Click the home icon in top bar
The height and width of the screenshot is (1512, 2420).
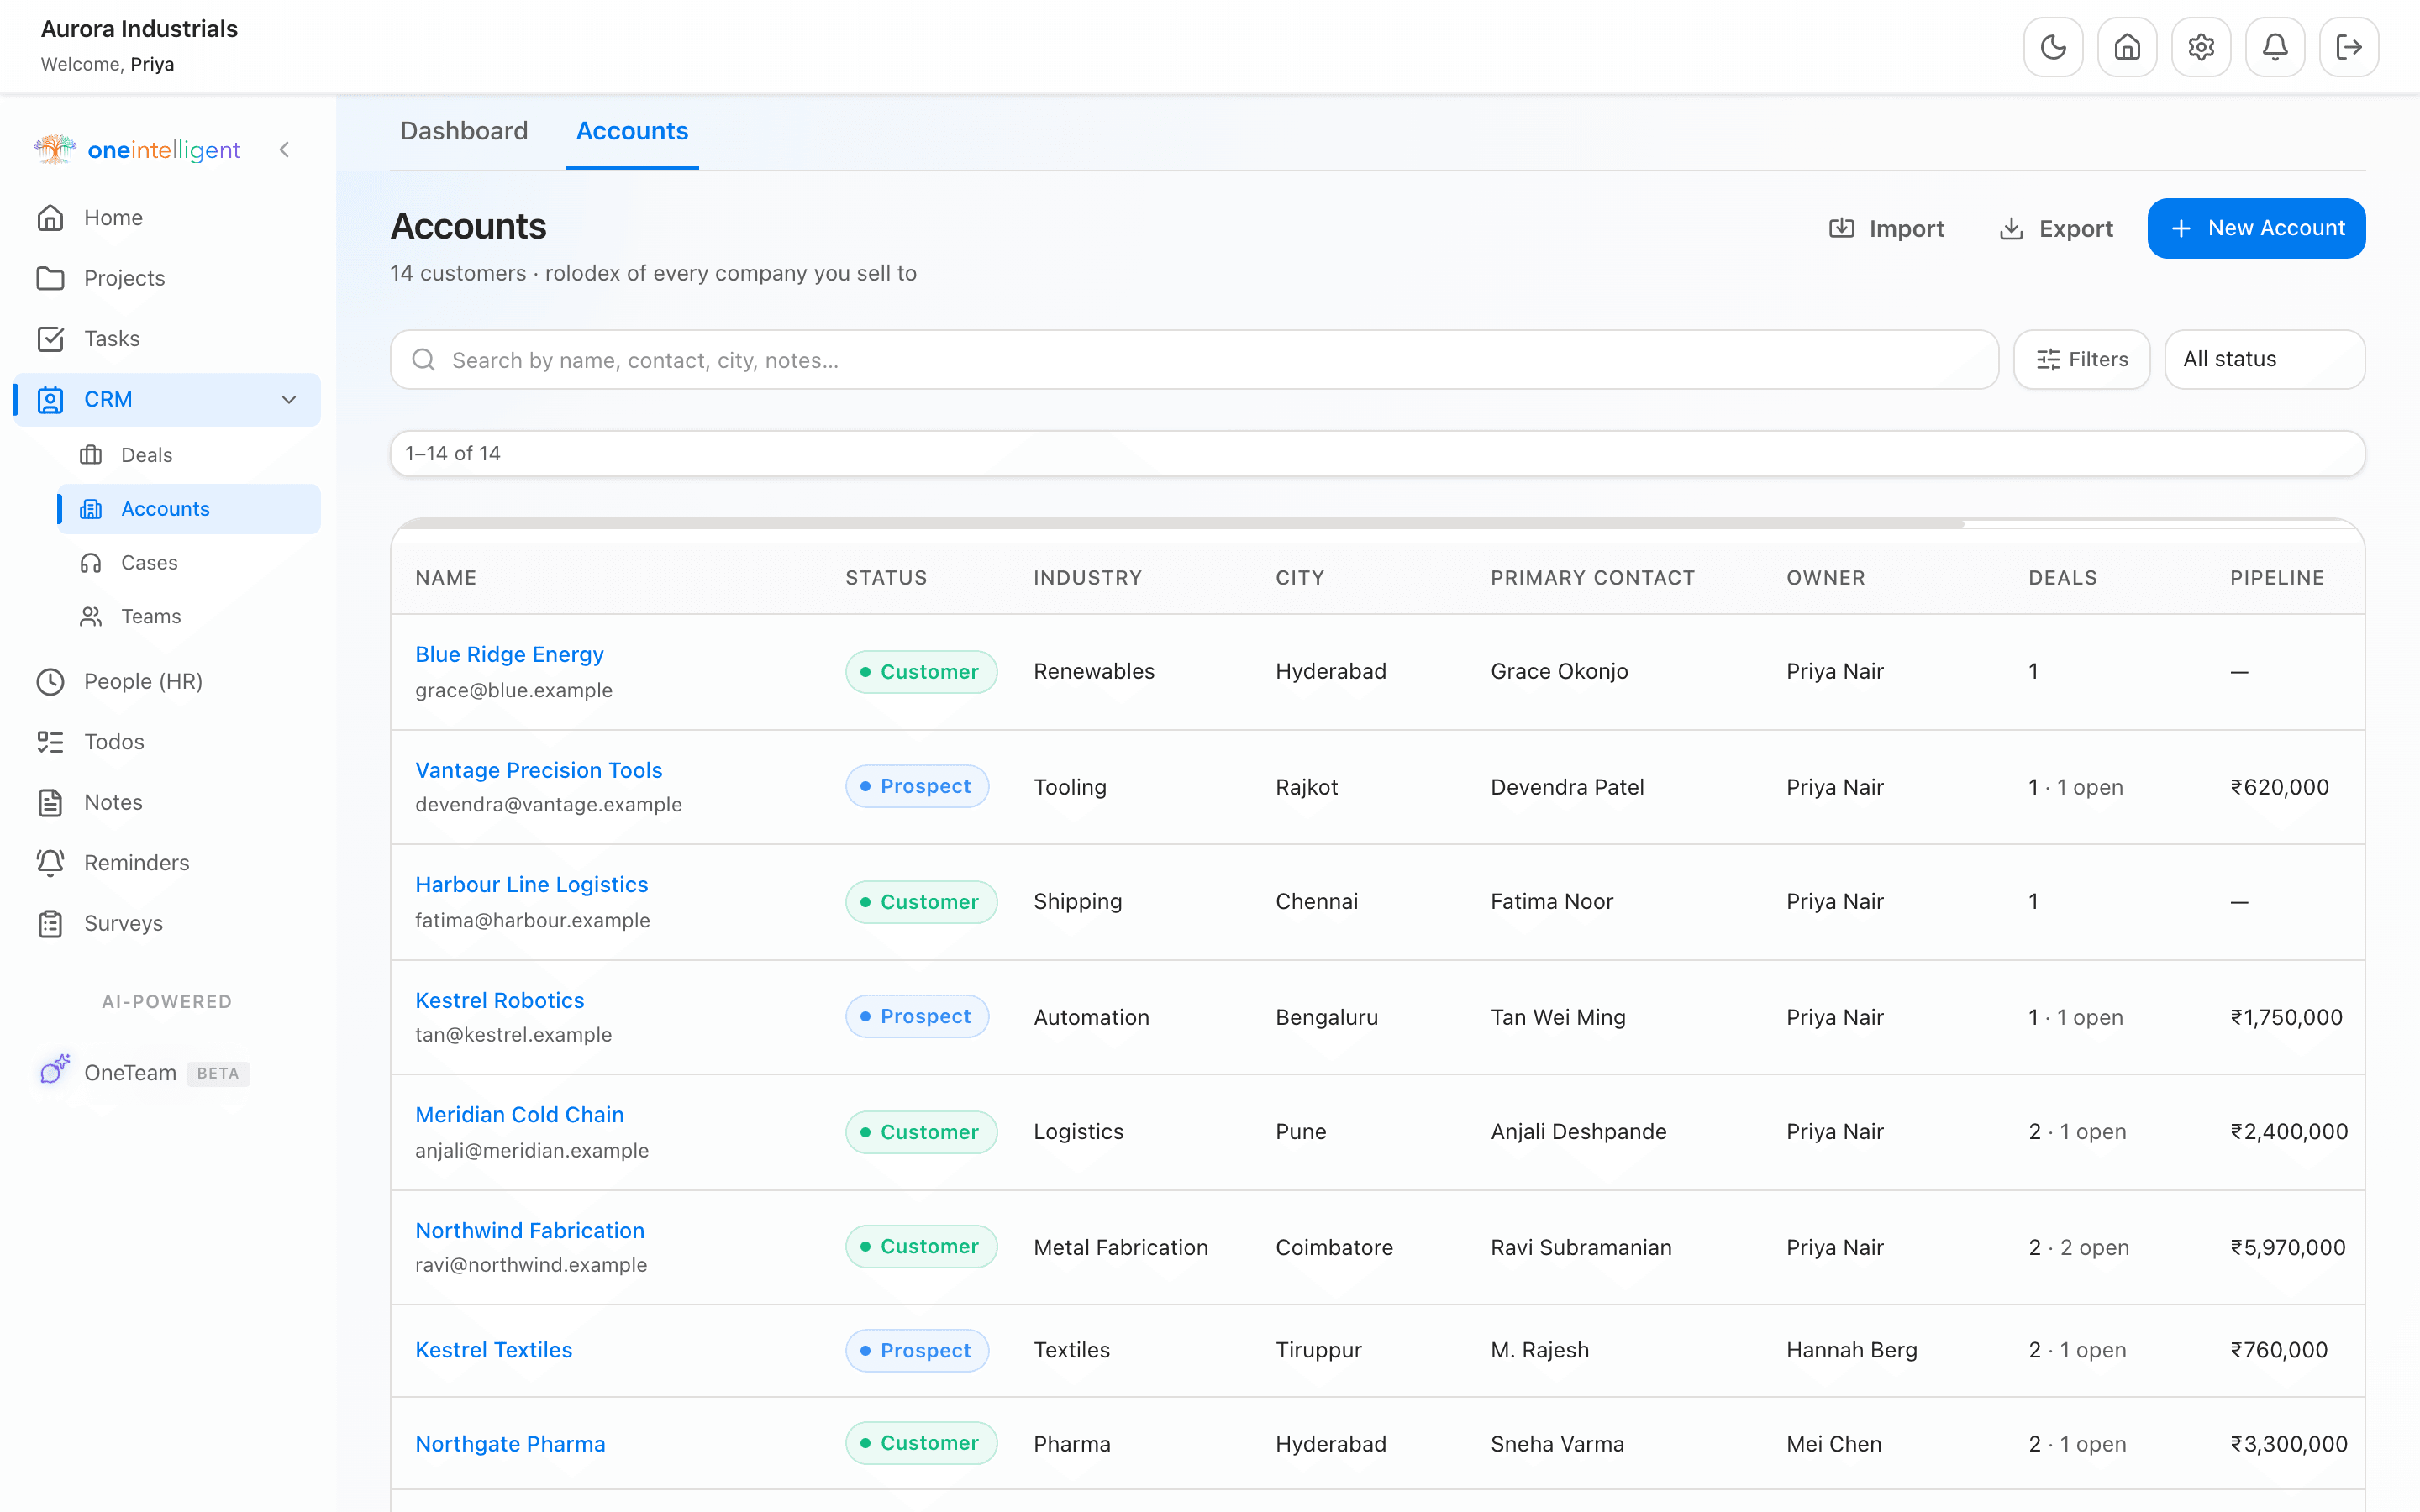pyautogui.click(x=2127, y=47)
